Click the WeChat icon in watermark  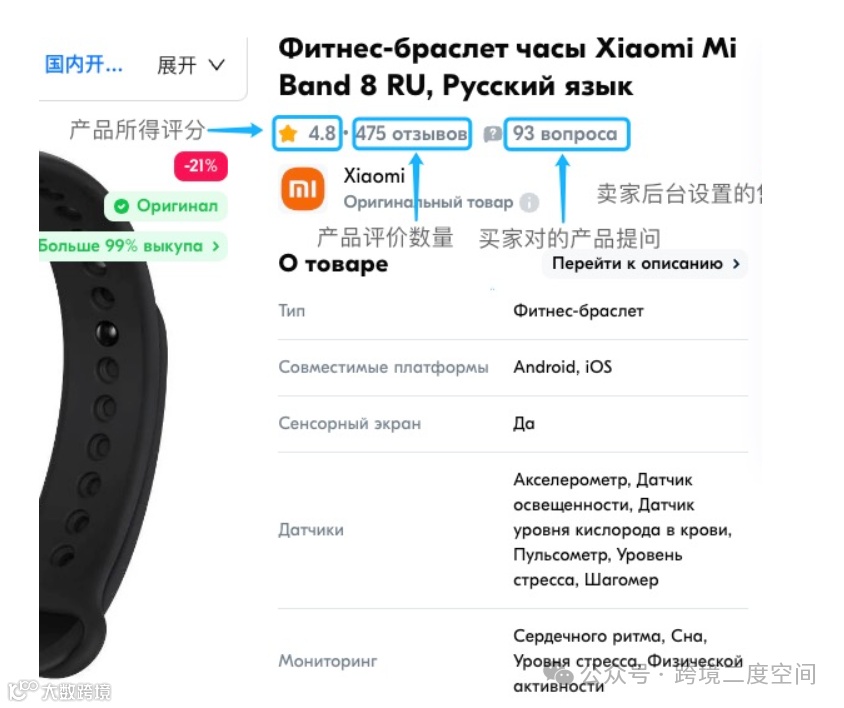tap(559, 675)
